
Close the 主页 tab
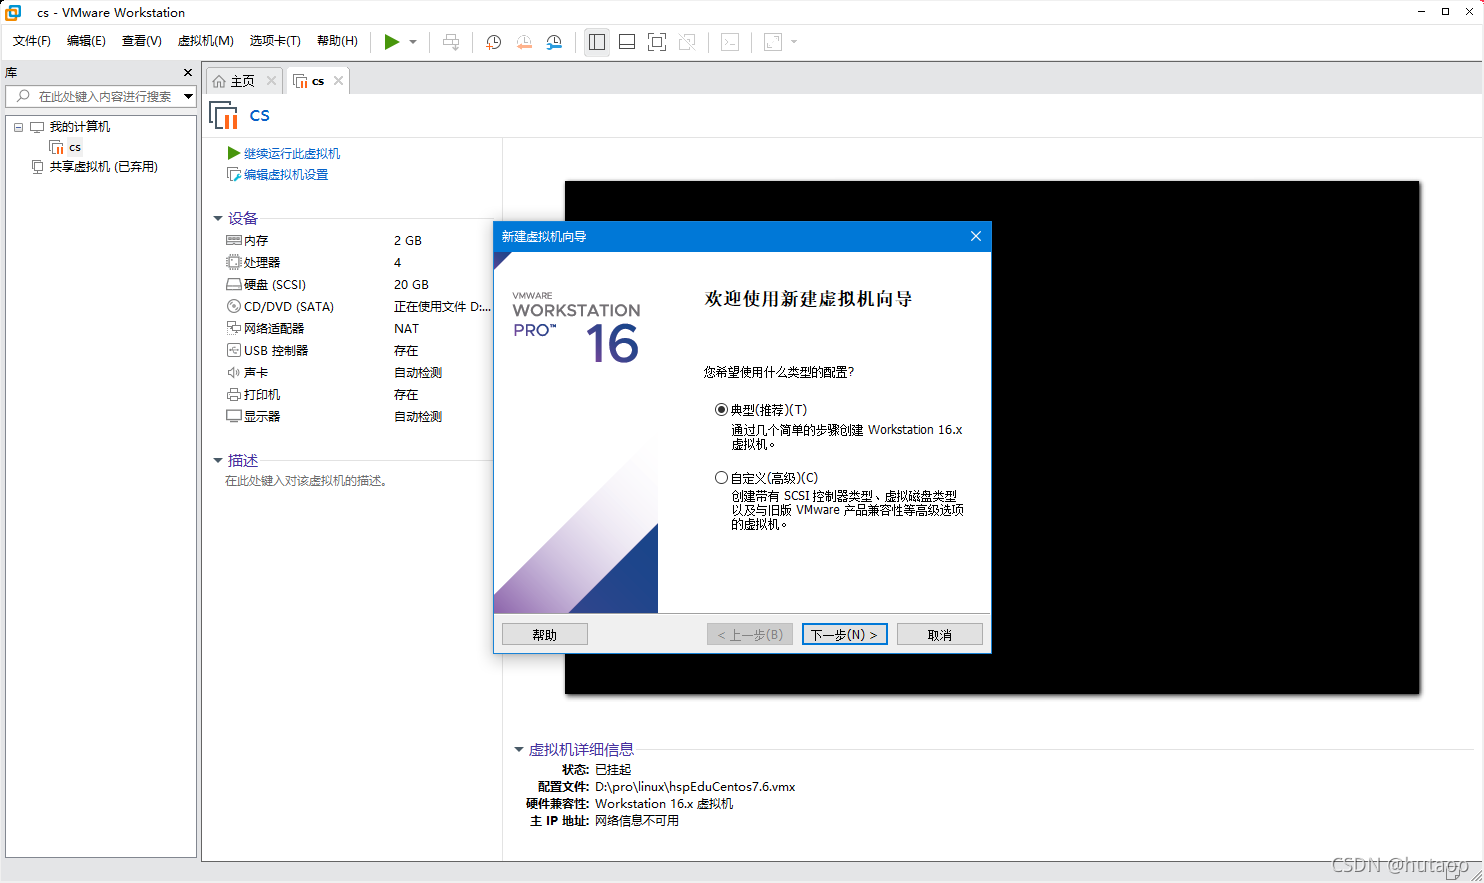271,81
